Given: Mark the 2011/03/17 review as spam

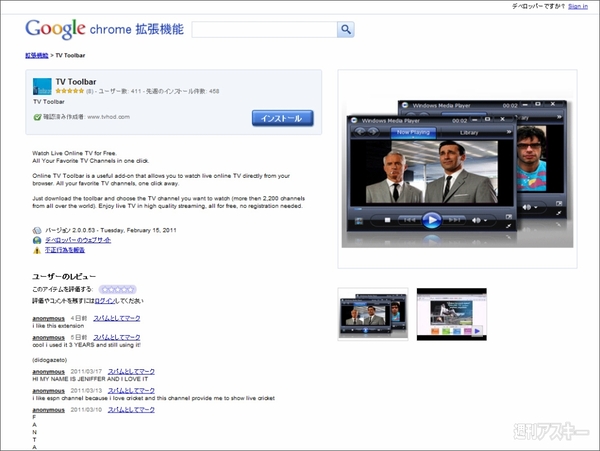Looking at the screenshot, I should click(x=131, y=371).
